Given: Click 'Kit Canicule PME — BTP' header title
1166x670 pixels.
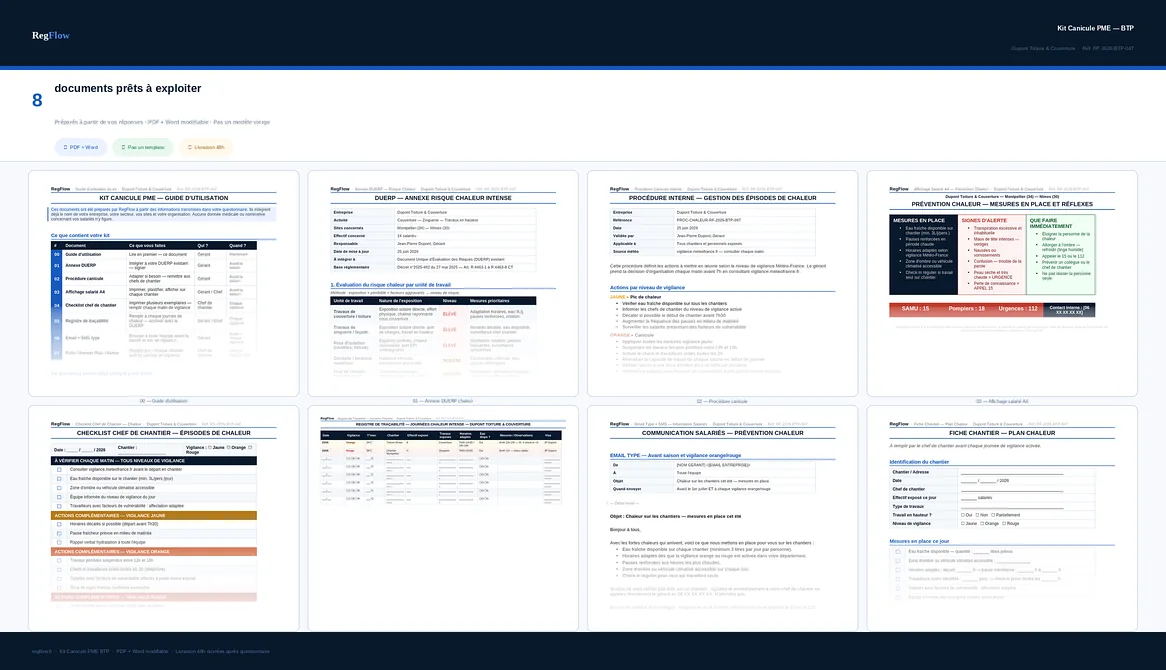Looking at the screenshot, I should [x=1095, y=28].
